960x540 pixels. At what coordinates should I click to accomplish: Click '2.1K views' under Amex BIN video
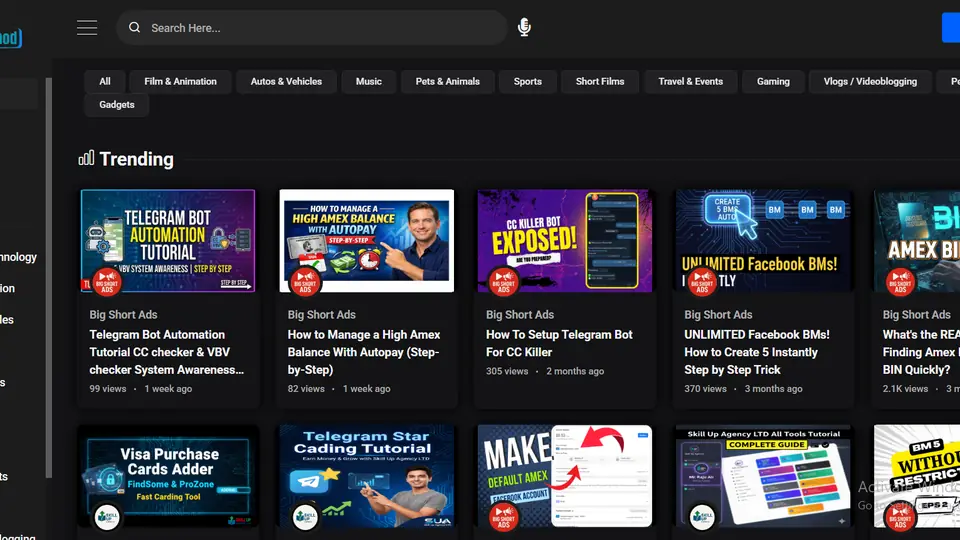[x=906, y=389]
